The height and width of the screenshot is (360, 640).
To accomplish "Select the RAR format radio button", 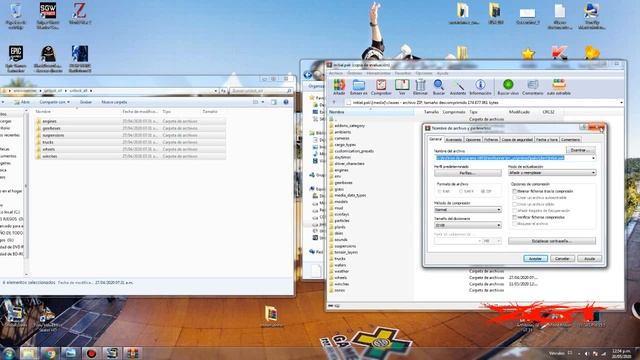I will (x=440, y=191).
